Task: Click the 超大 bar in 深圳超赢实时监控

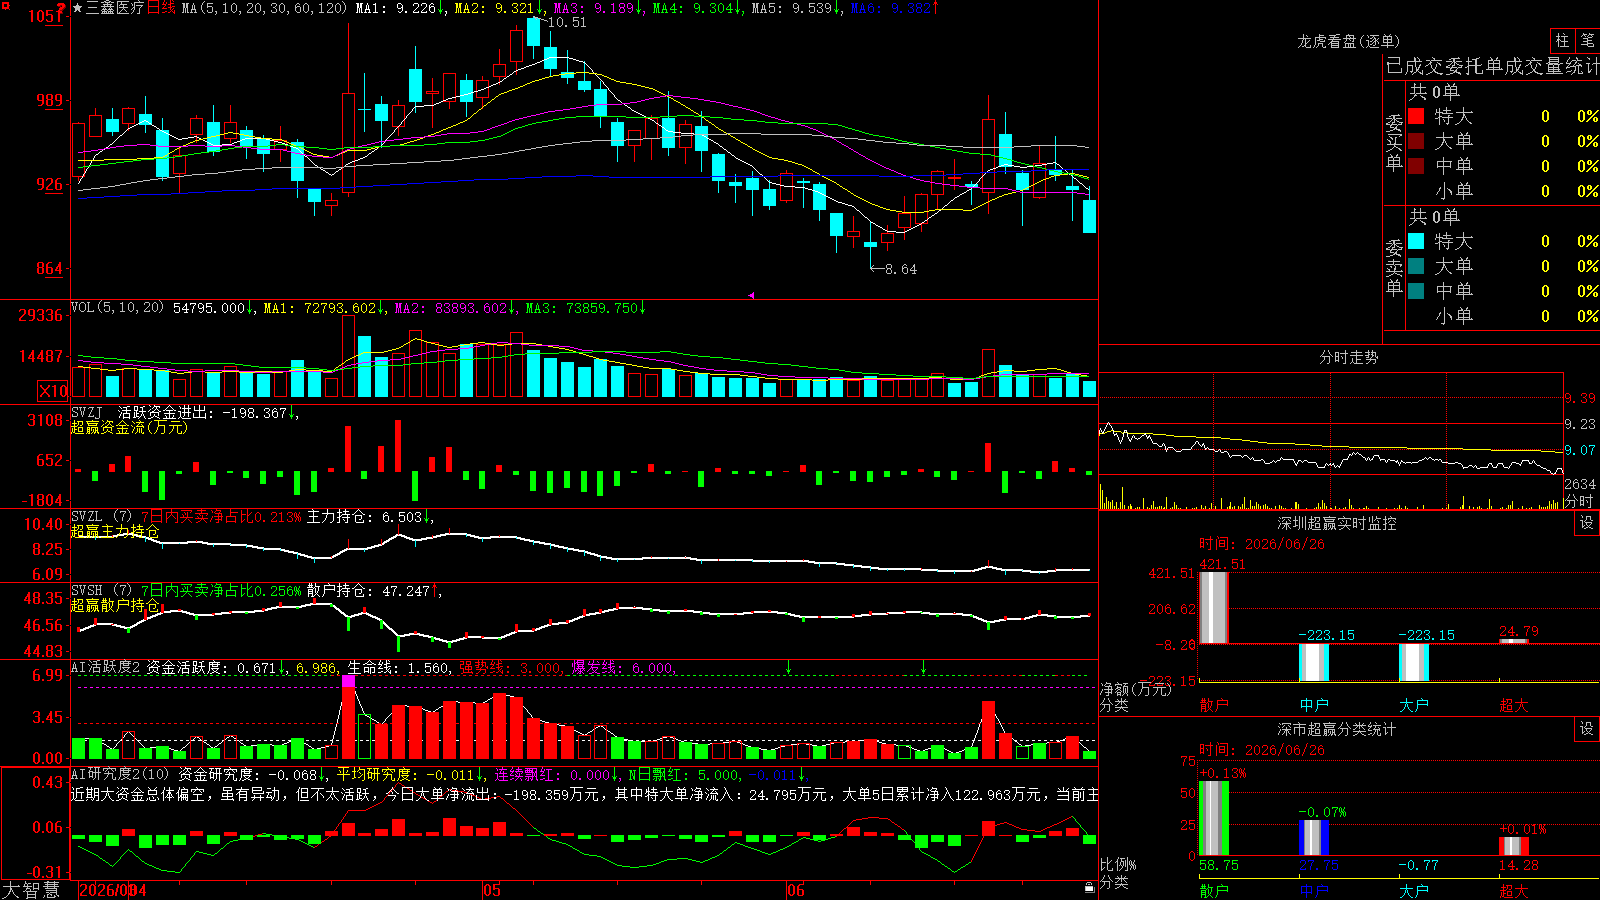Action: (1514, 641)
